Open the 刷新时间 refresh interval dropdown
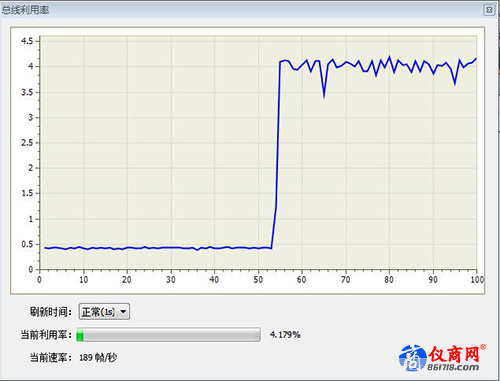Screen dimensions: 500x381 click(104, 312)
